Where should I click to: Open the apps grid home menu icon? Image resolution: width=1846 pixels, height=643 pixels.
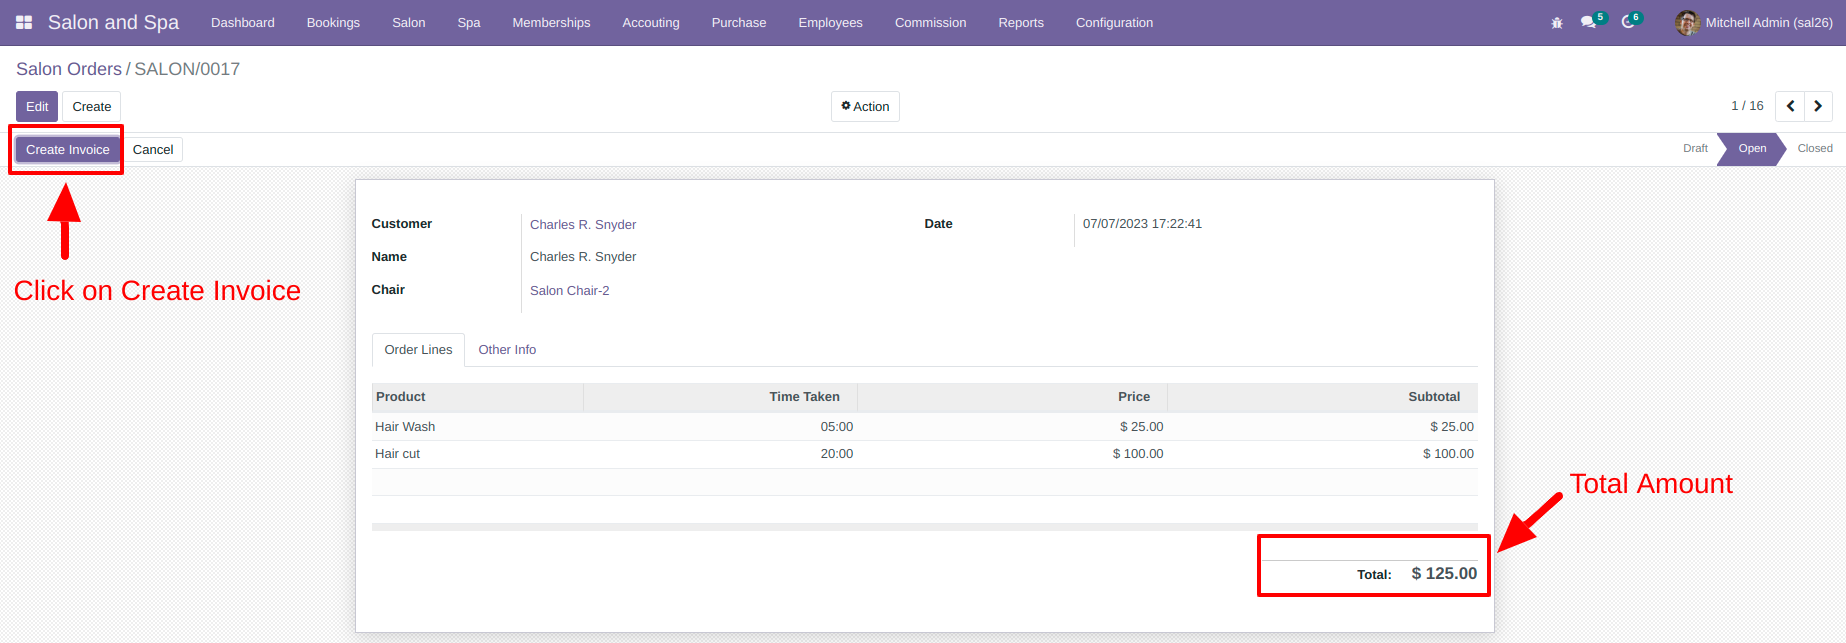pyautogui.click(x=24, y=22)
